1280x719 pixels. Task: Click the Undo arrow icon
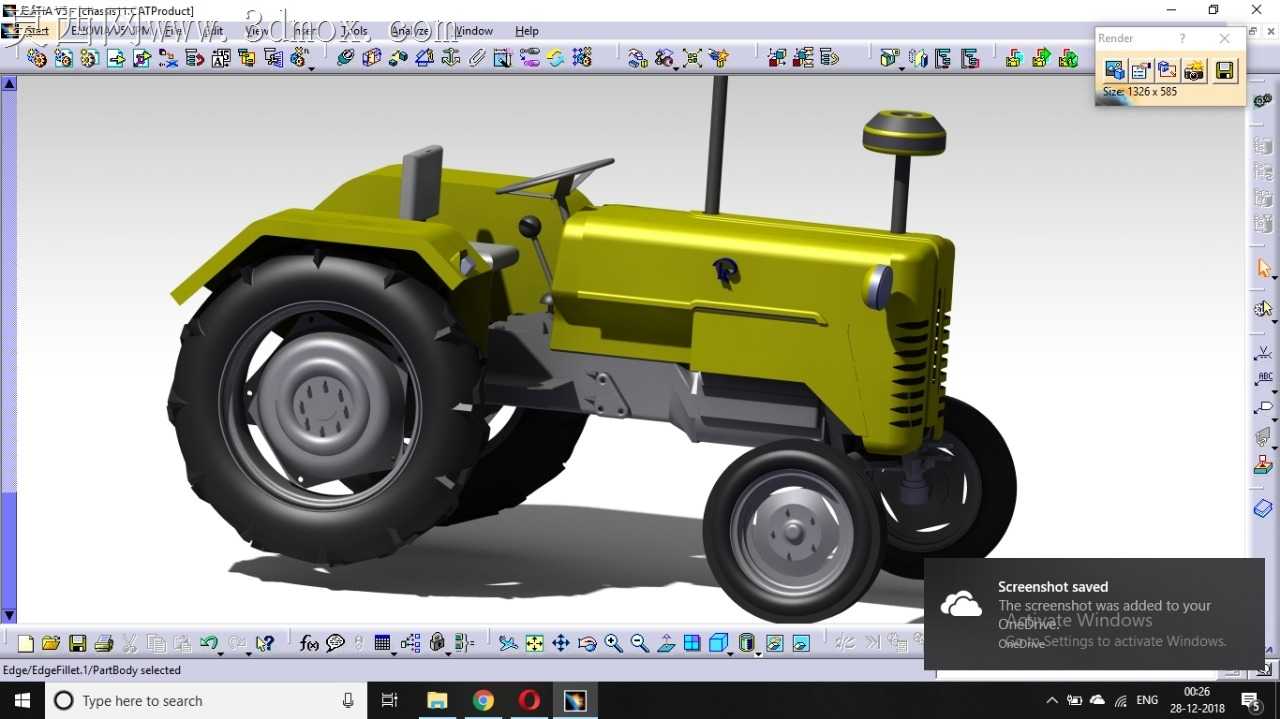tap(209, 643)
